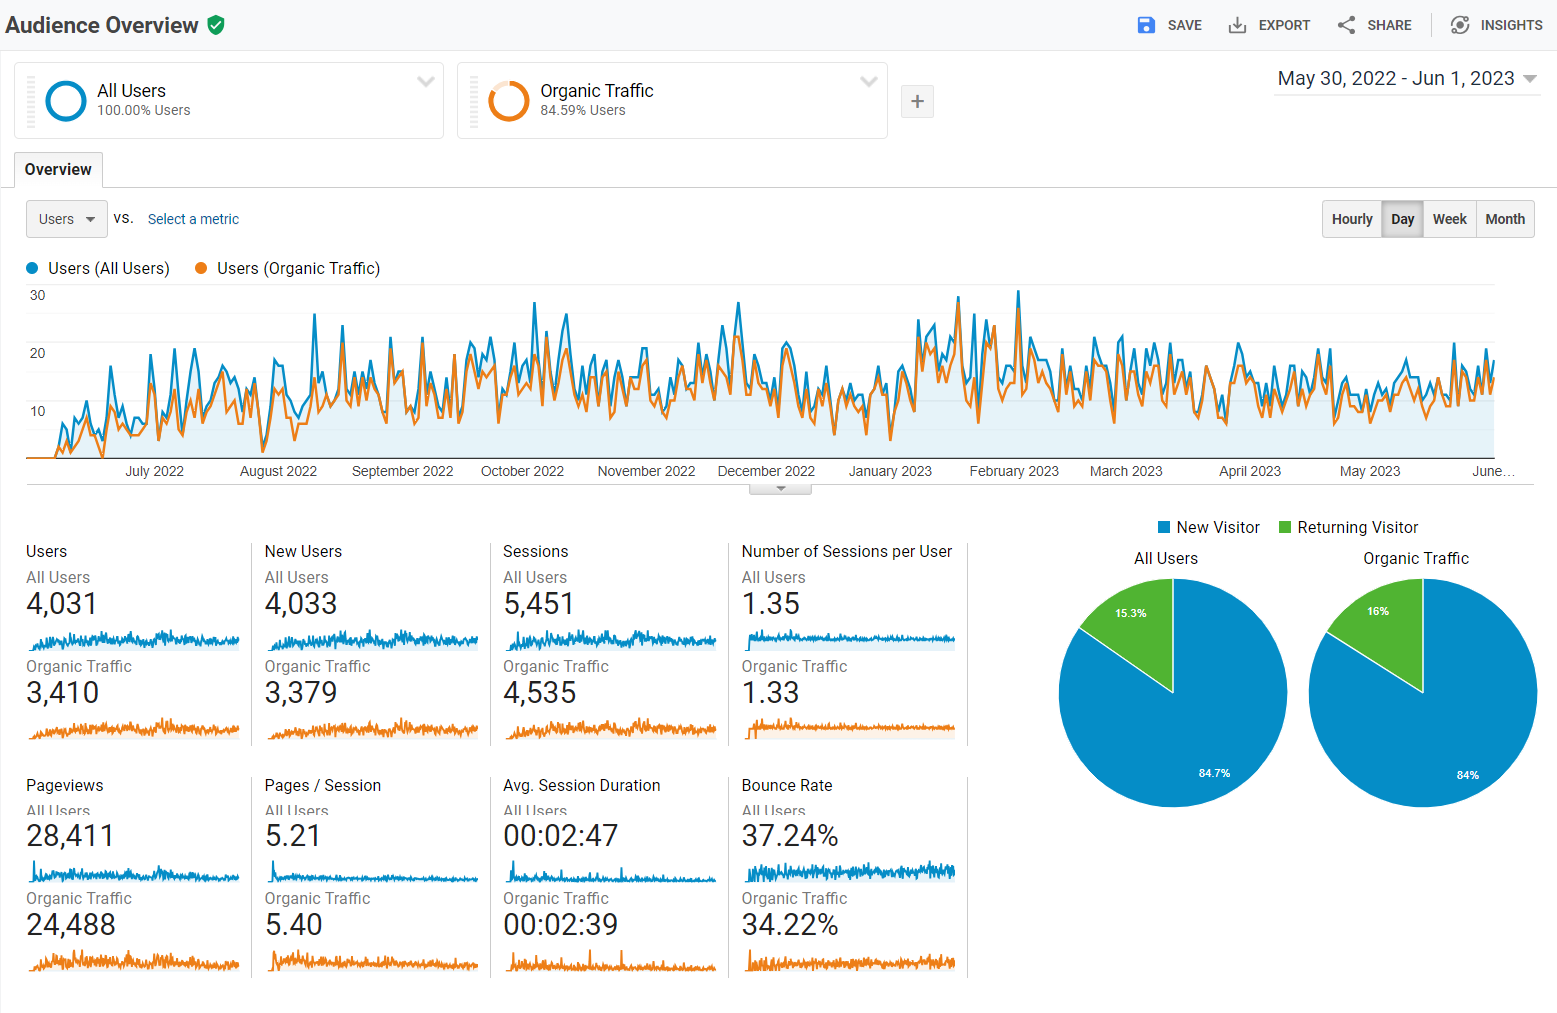Viewport: 1557px width, 1013px height.
Task: Switch the chart to Week view
Action: click(x=1449, y=219)
